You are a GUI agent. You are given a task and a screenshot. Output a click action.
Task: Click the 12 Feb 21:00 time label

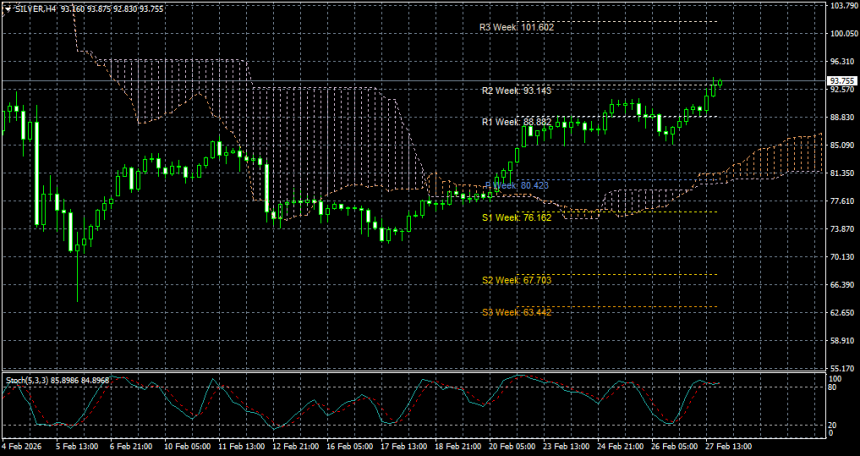point(294,446)
